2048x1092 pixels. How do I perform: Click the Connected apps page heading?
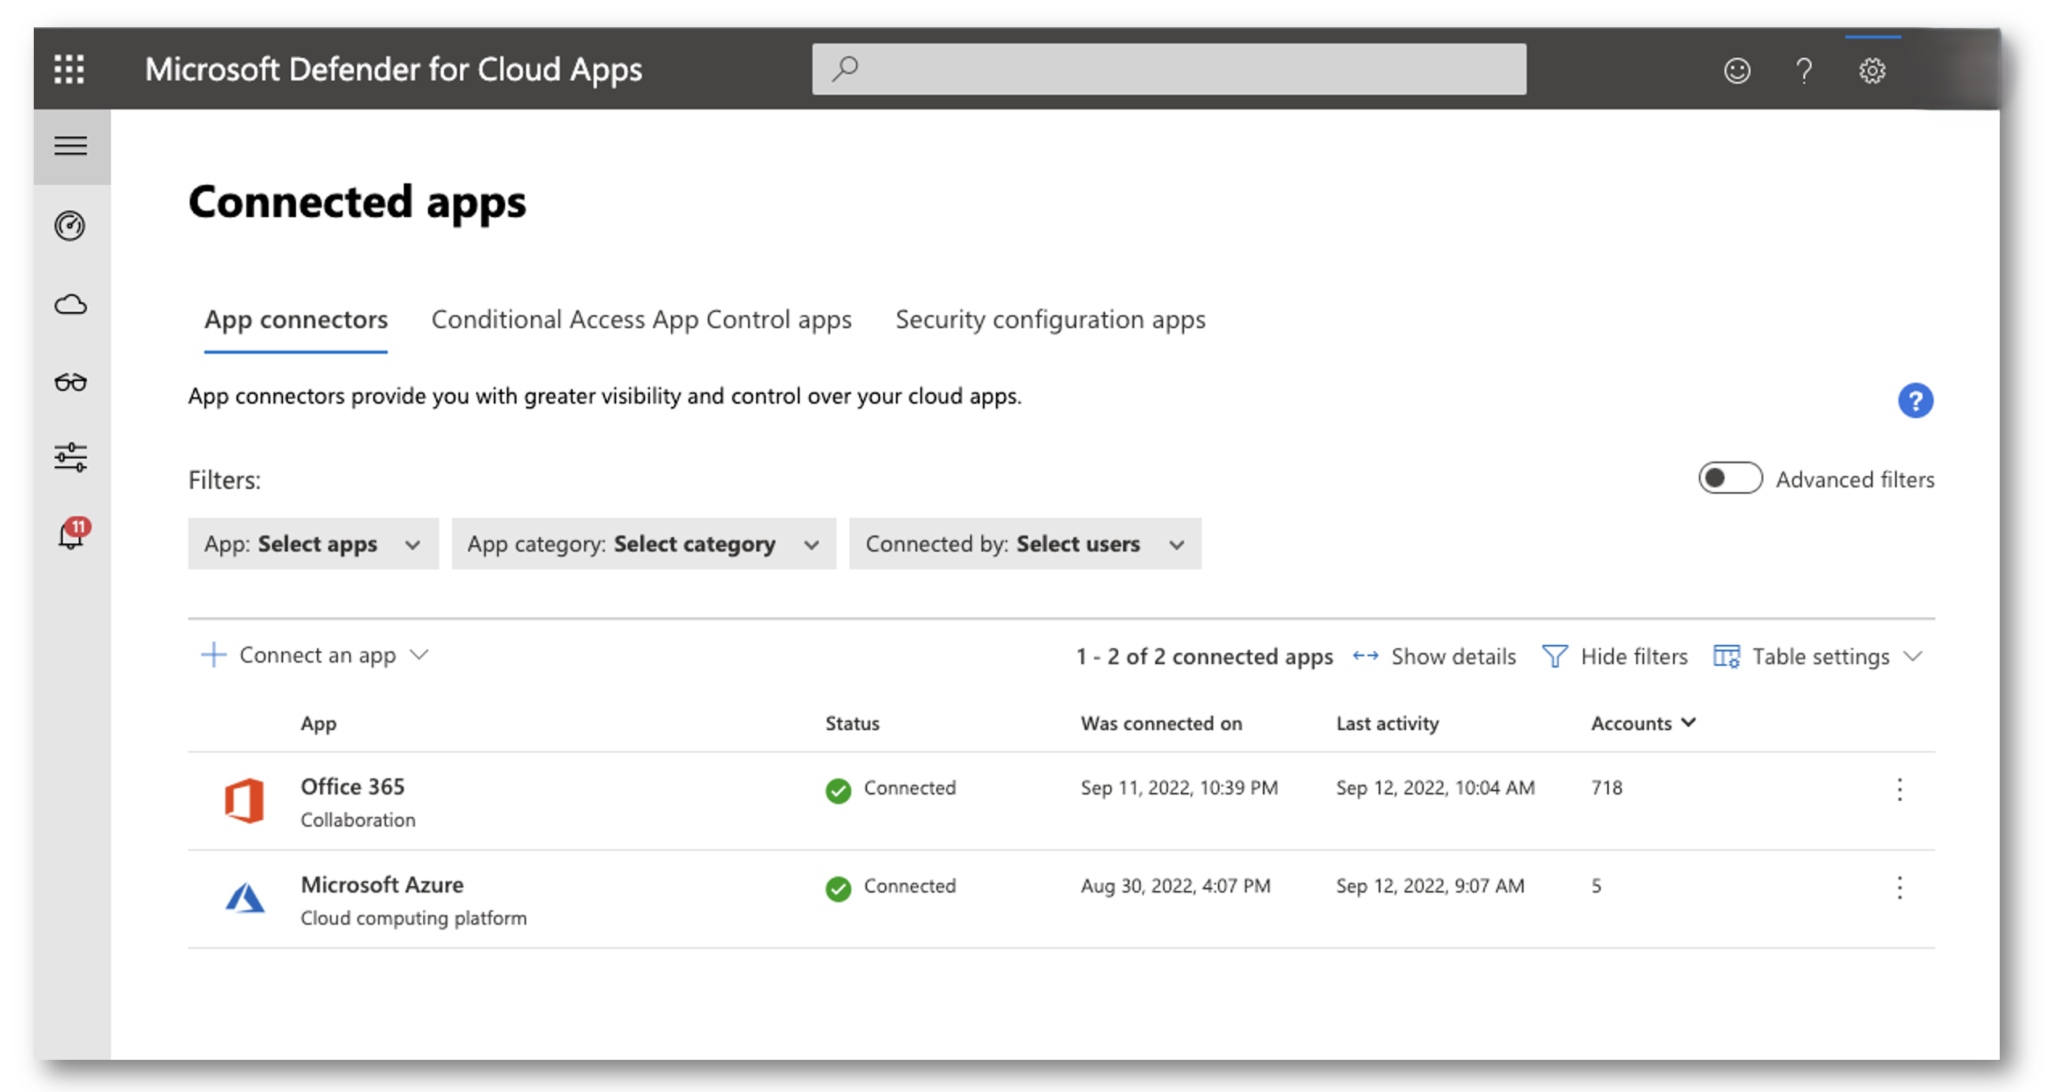pos(357,201)
